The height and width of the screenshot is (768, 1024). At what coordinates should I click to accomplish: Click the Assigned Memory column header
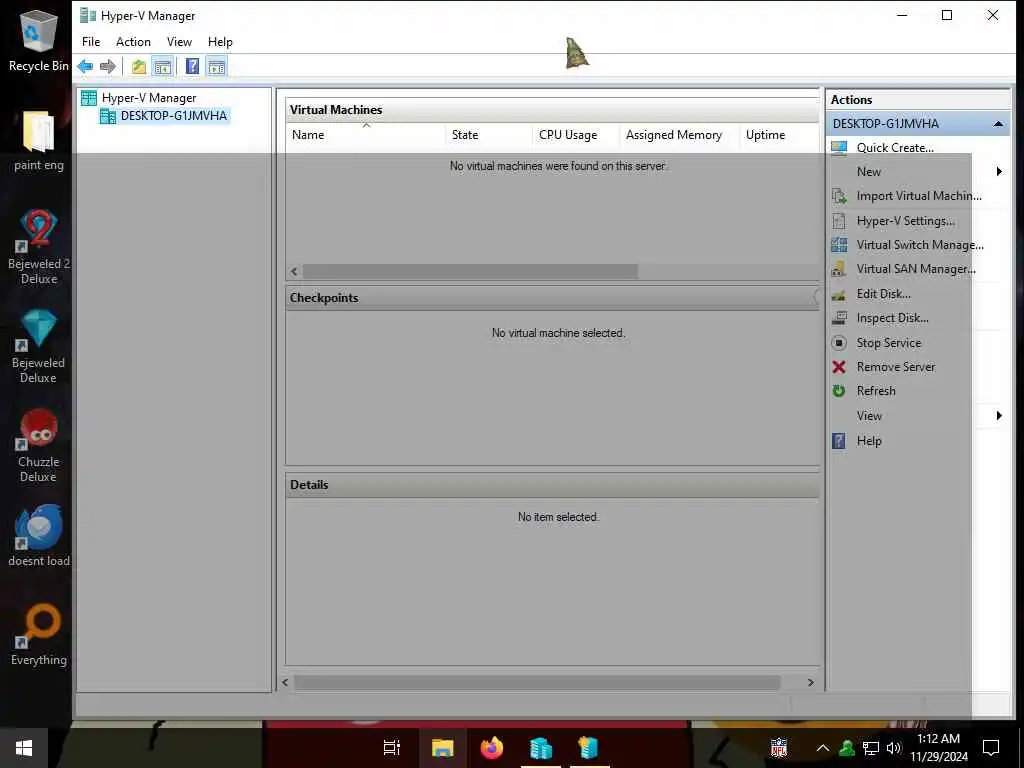tap(679, 135)
